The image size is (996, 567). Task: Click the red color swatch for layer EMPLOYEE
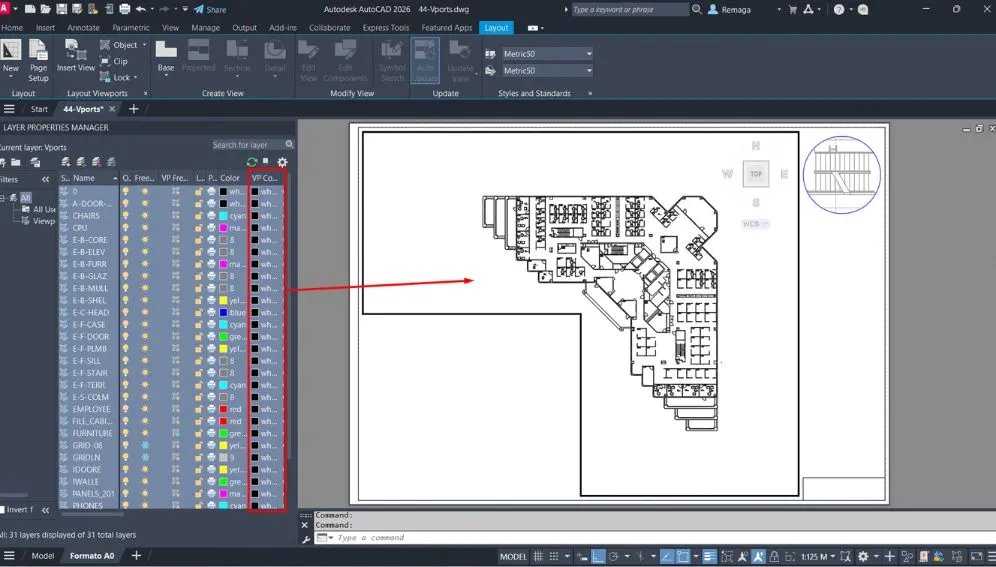click(224, 408)
